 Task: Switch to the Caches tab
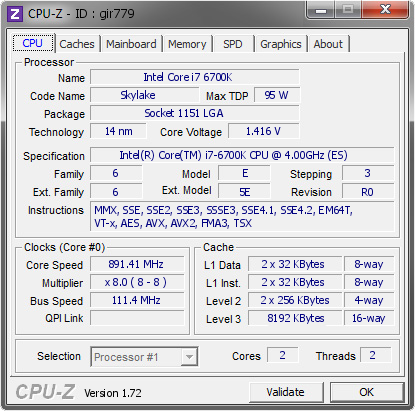tap(77, 44)
